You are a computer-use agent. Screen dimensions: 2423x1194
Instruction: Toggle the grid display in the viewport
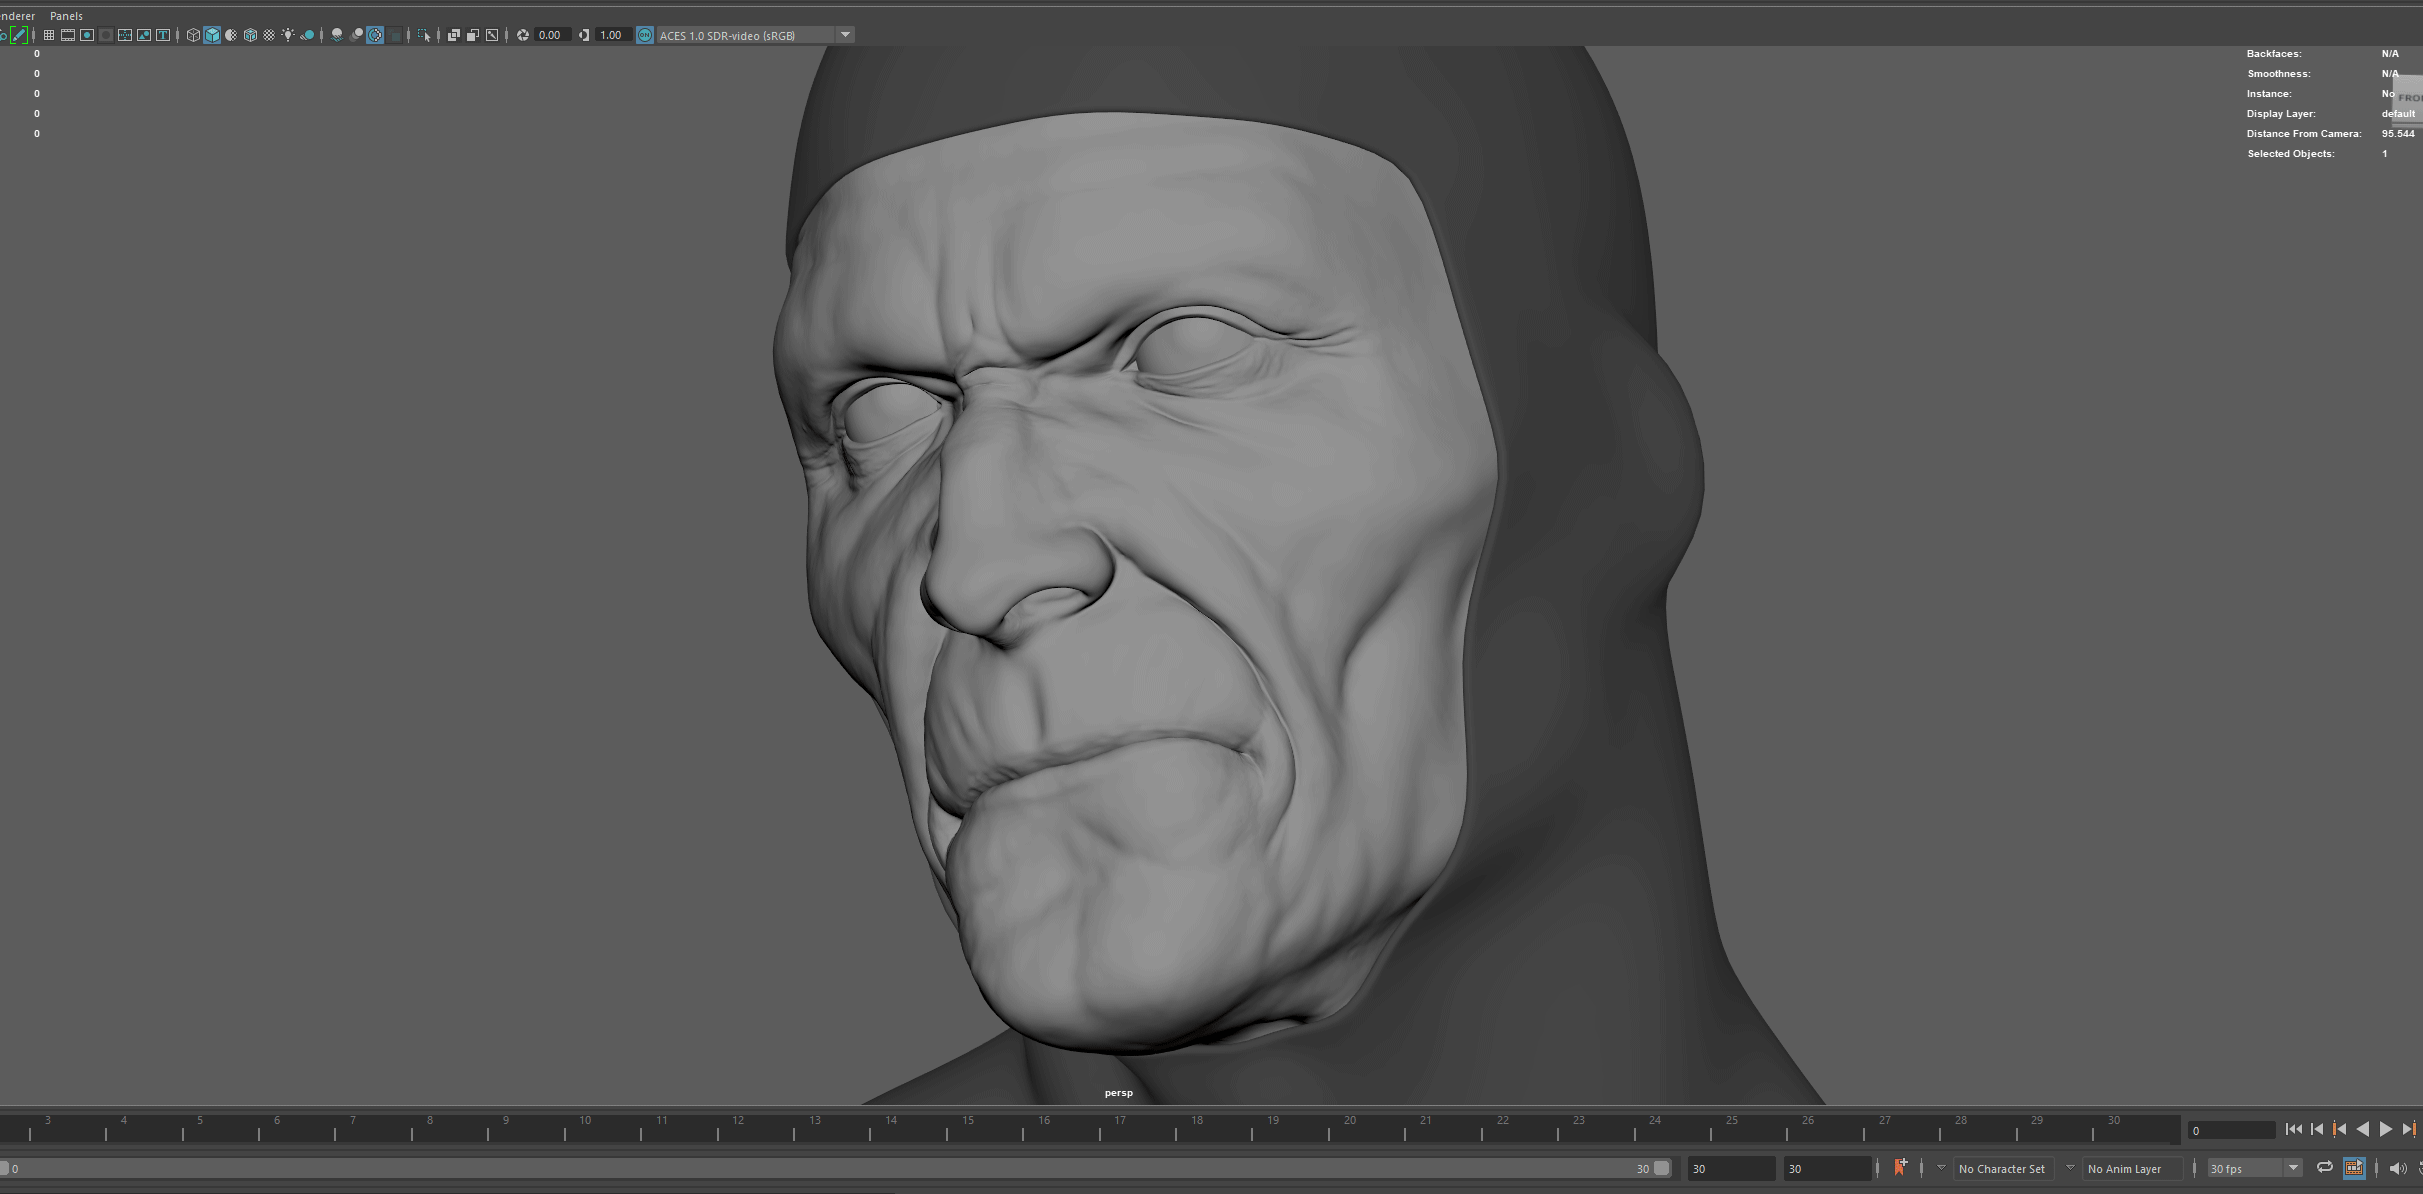coord(49,35)
